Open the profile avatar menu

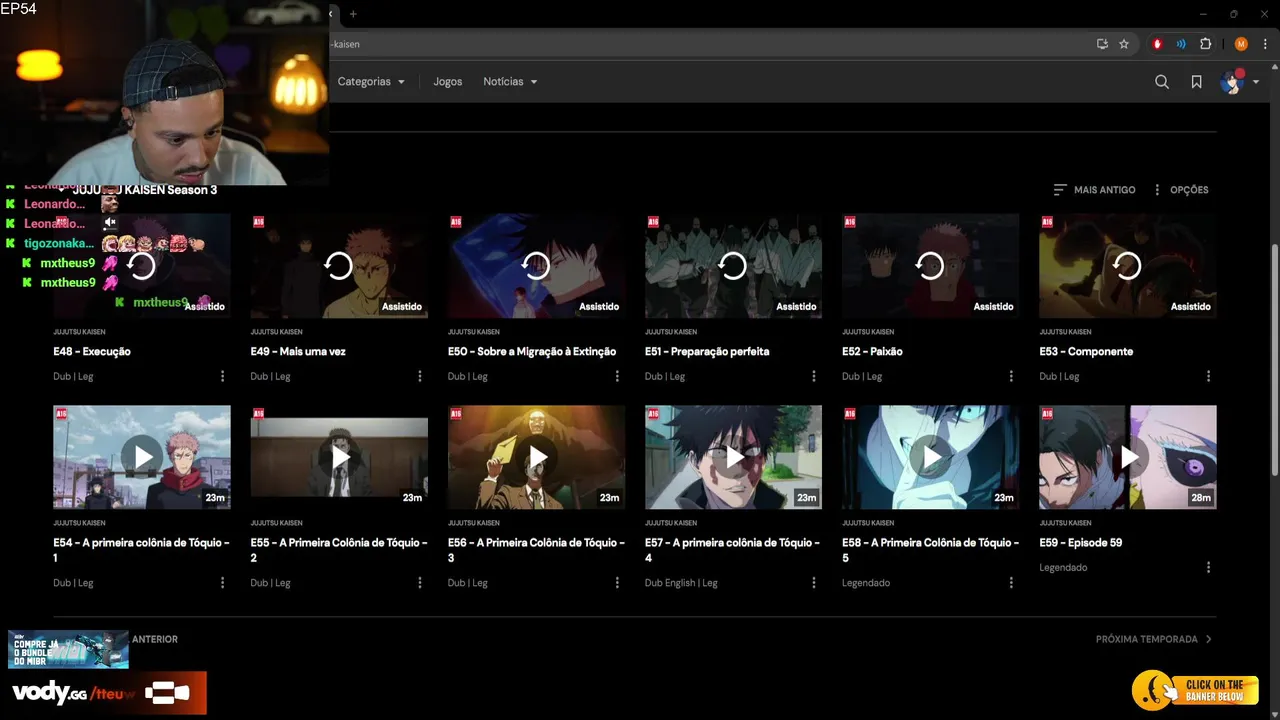pyautogui.click(x=1239, y=82)
